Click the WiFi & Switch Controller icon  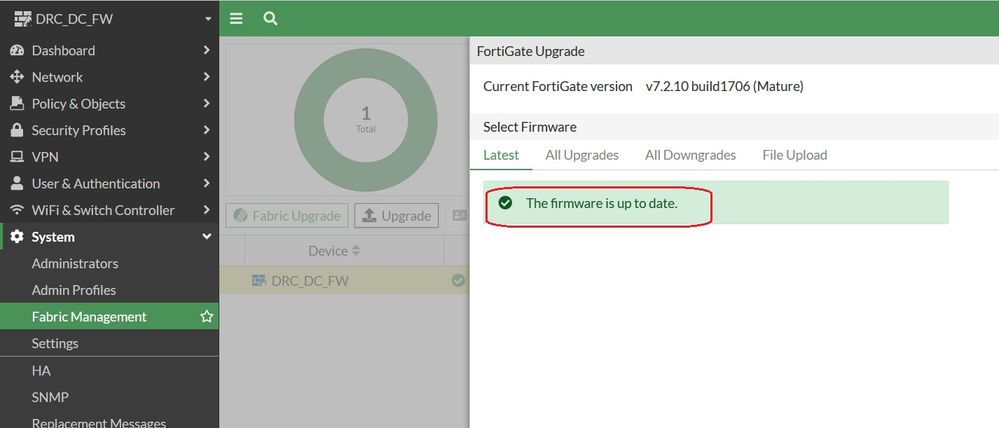click(16, 210)
